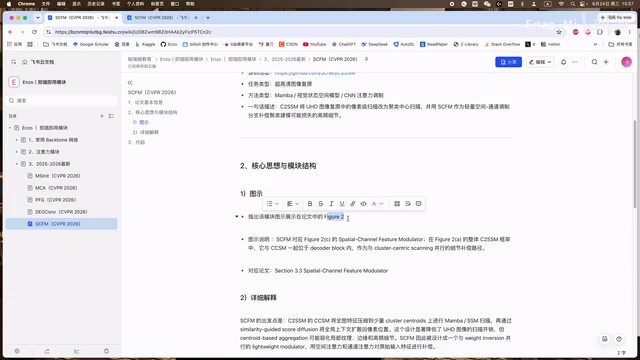640x360 pixels.
Task: Add new page with directory plus icon
Action: point(102,116)
